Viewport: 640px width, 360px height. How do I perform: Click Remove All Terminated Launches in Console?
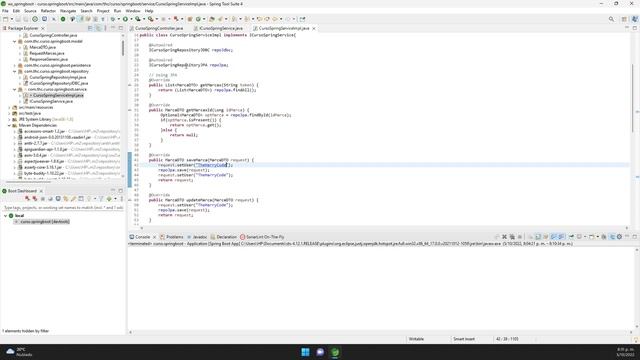(512, 237)
